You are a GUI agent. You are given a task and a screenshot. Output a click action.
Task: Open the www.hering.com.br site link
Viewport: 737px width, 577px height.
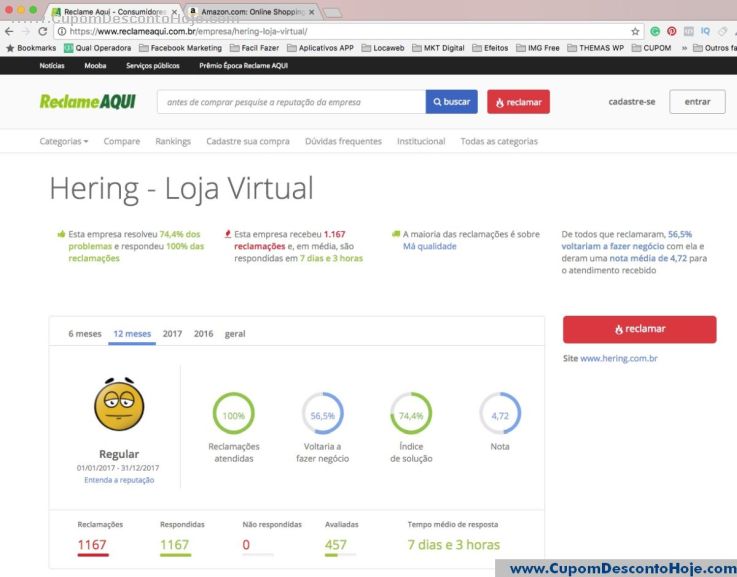tap(619, 358)
